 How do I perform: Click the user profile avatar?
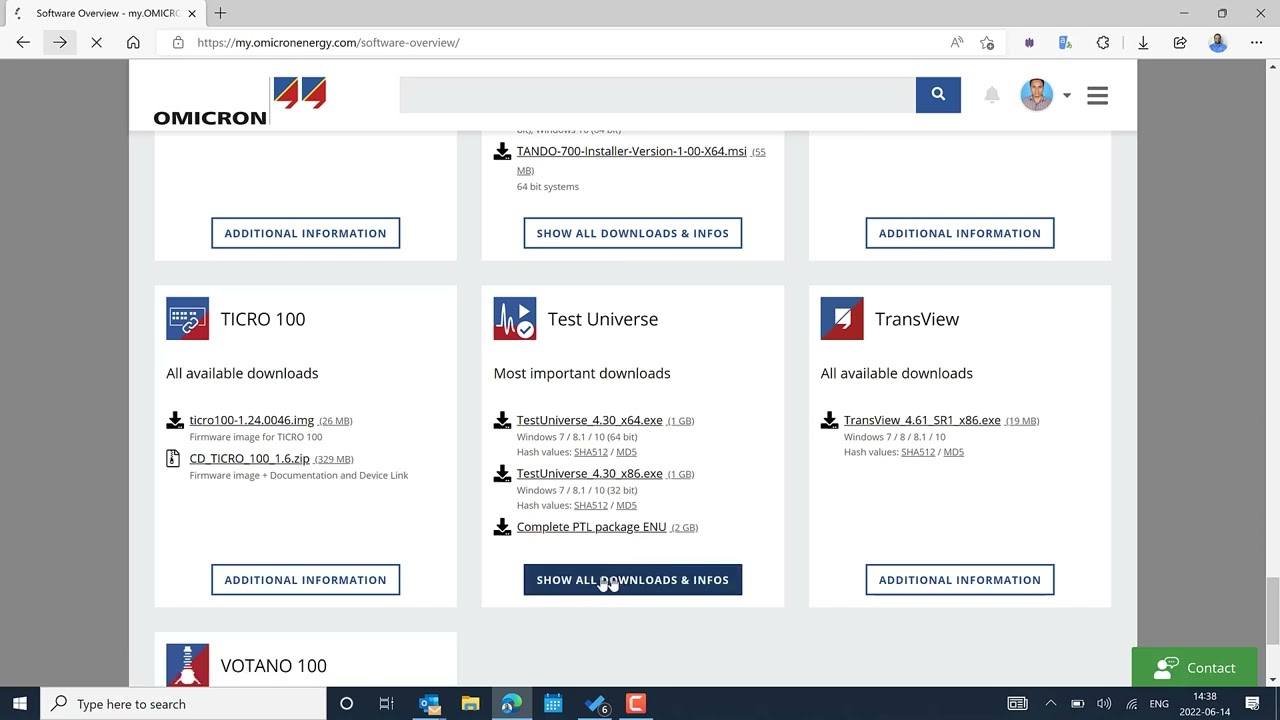(1036, 95)
